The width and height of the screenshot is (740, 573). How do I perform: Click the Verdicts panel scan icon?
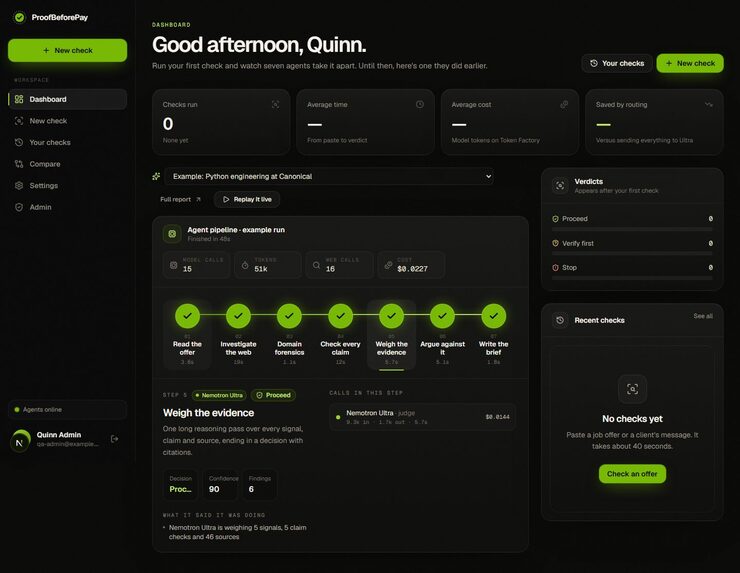point(560,185)
